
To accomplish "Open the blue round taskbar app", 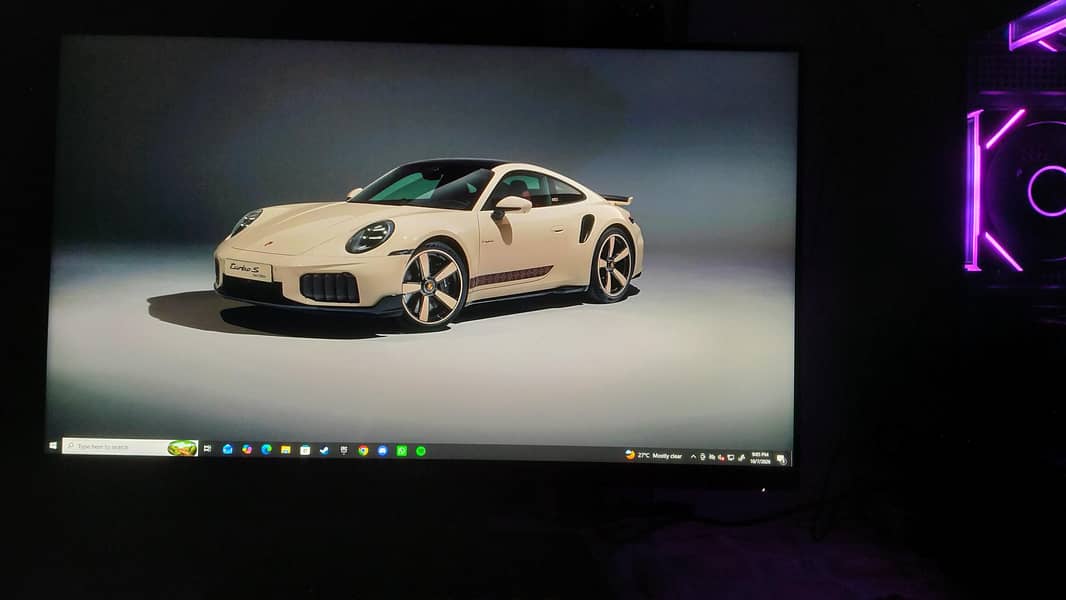I will (x=383, y=451).
